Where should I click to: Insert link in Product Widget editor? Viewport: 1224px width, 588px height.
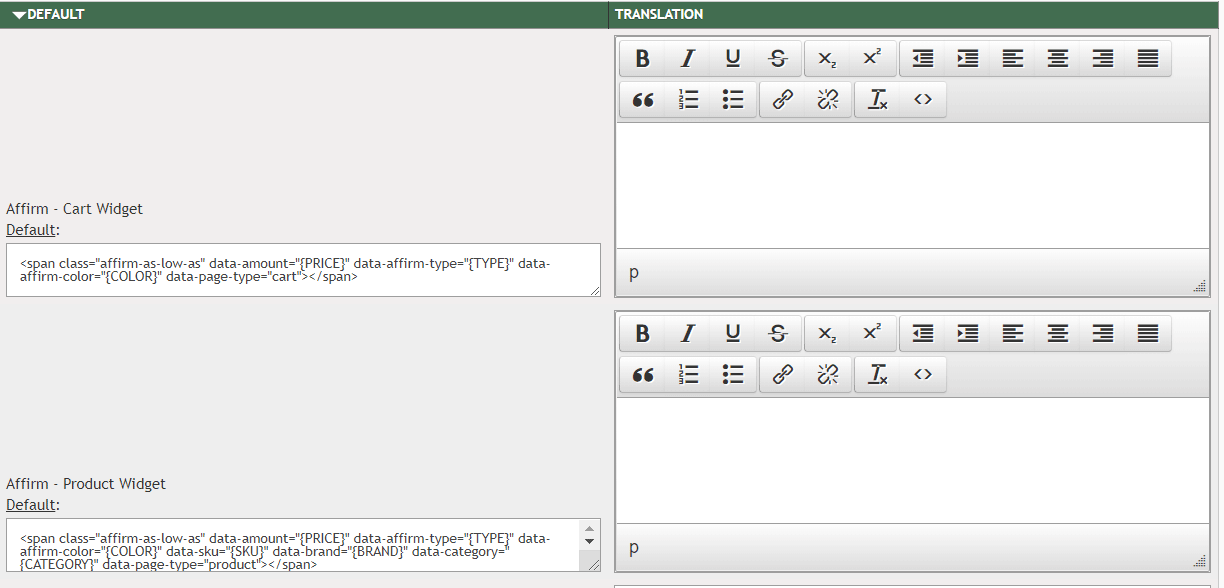click(x=783, y=375)
